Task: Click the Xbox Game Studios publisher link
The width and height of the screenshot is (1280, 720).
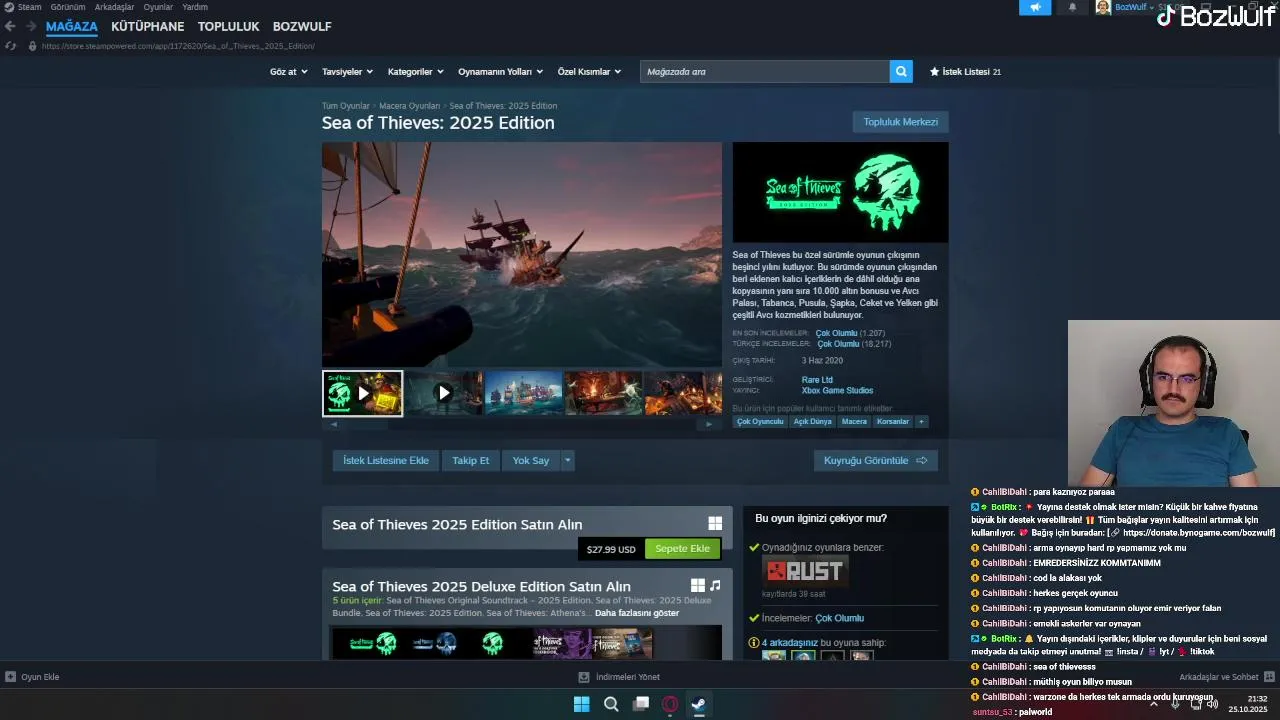Action: (x=837, y=390)
